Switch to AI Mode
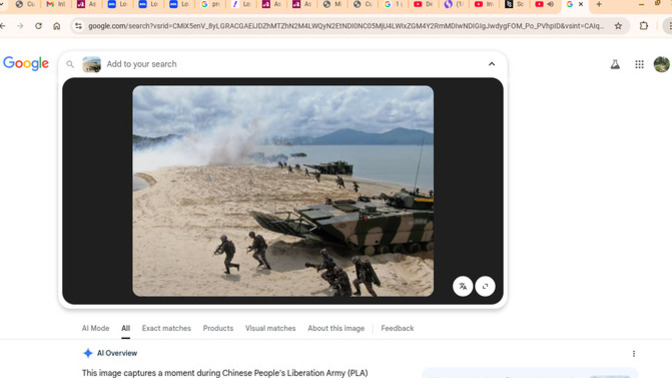Viewport: 672px width, 378px height. click(96, 328)
